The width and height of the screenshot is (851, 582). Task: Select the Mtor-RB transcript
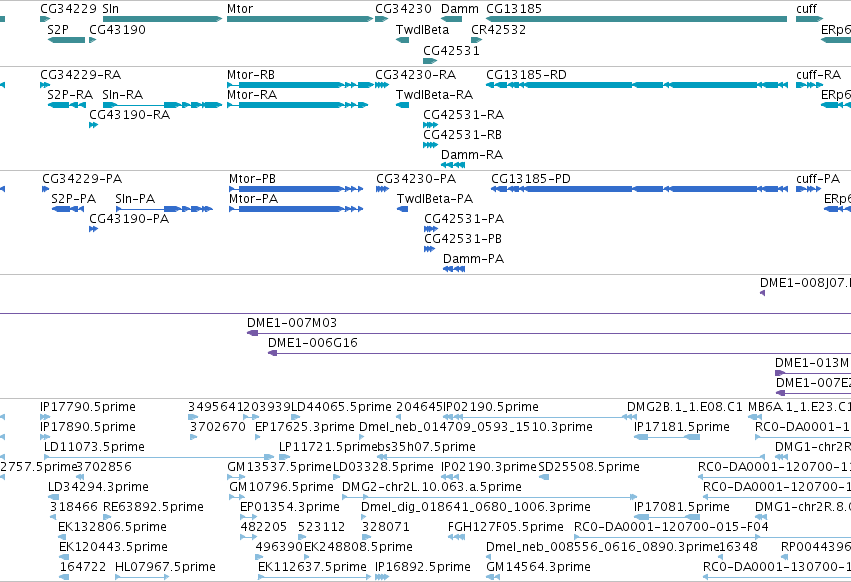point(300,85)
